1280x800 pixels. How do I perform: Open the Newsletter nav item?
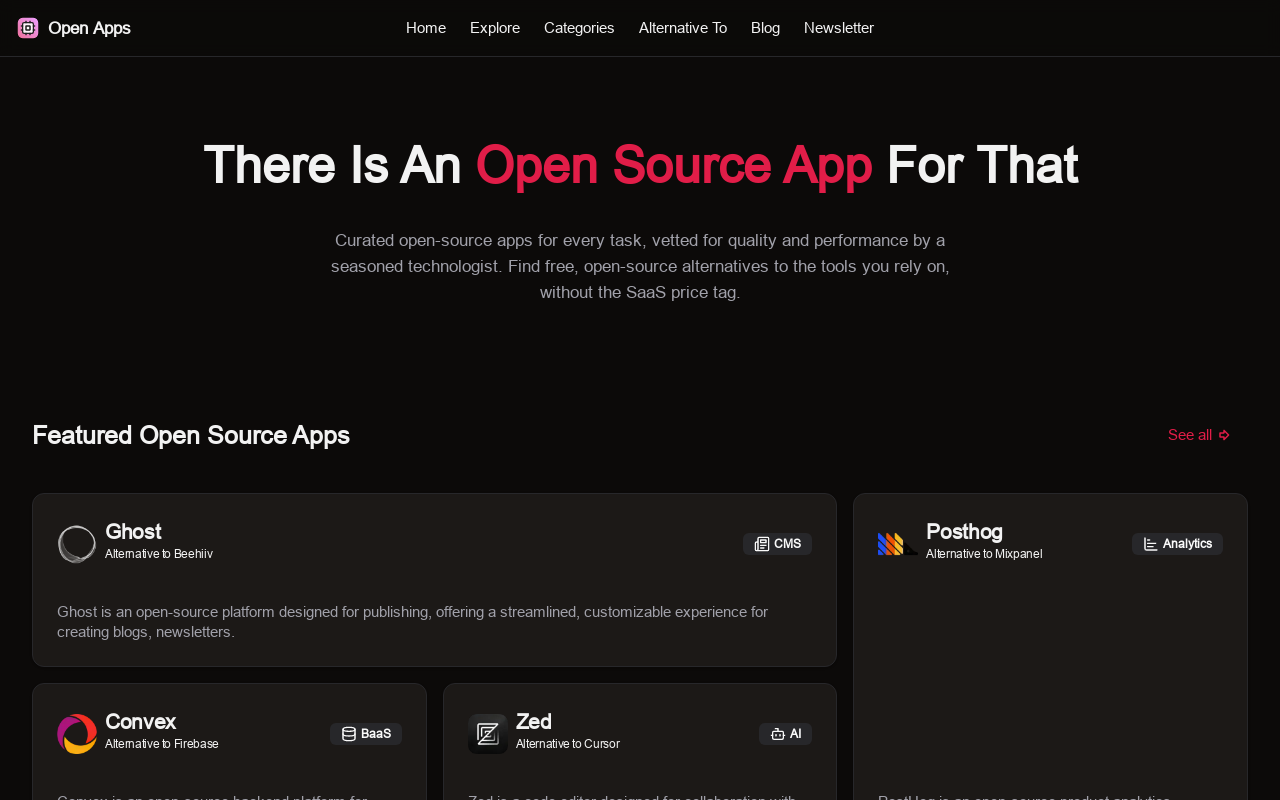pos(839,28)
